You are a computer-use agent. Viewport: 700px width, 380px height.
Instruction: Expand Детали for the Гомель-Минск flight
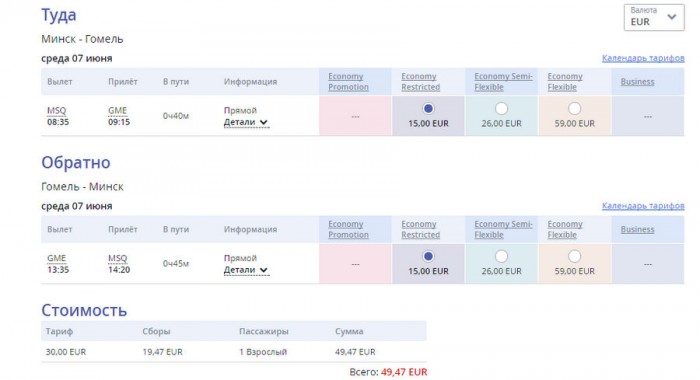(246, 270)
